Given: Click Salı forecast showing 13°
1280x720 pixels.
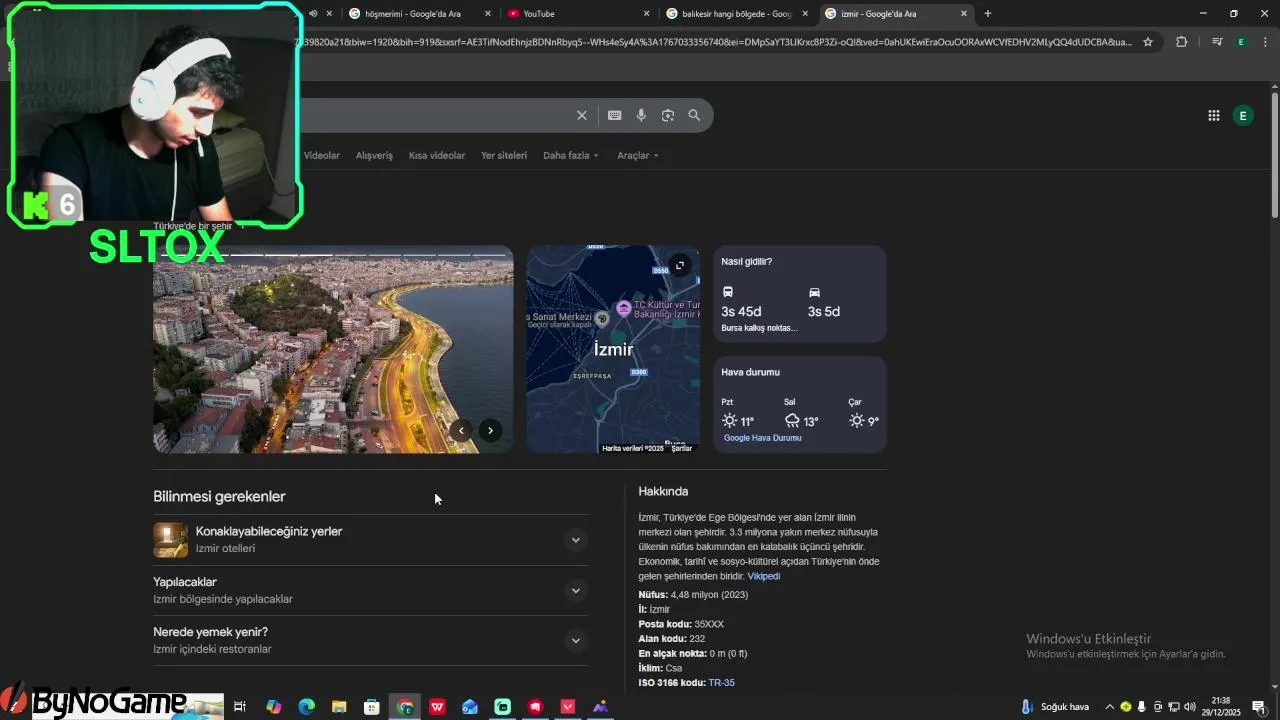Looking at the screenshot, I should [x=801, y=413].
